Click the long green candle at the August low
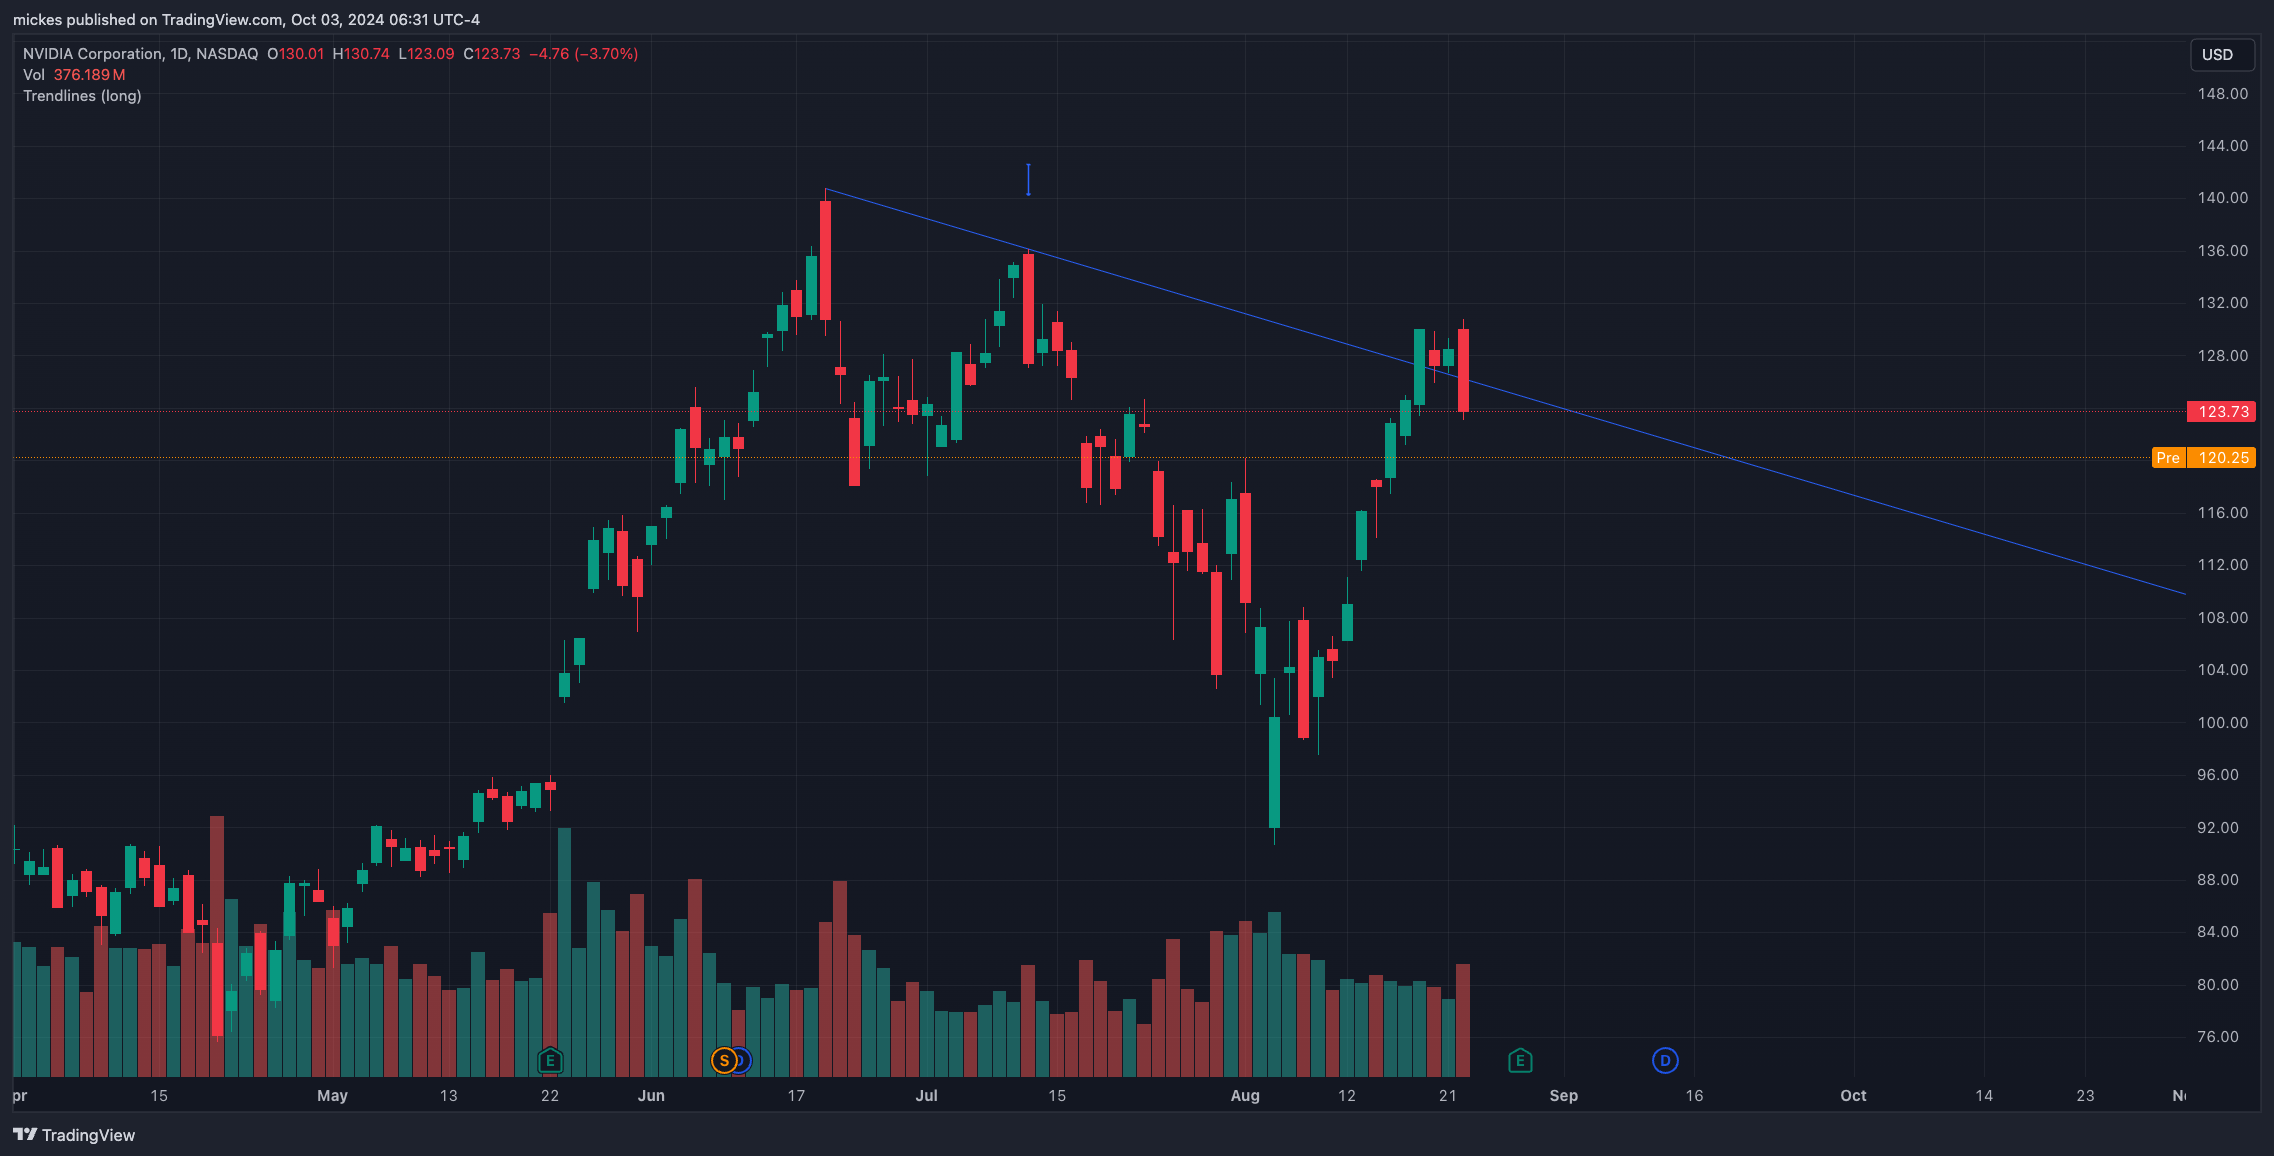The height and width of the screenshot is (1156, 2274). coord(1274,772)
